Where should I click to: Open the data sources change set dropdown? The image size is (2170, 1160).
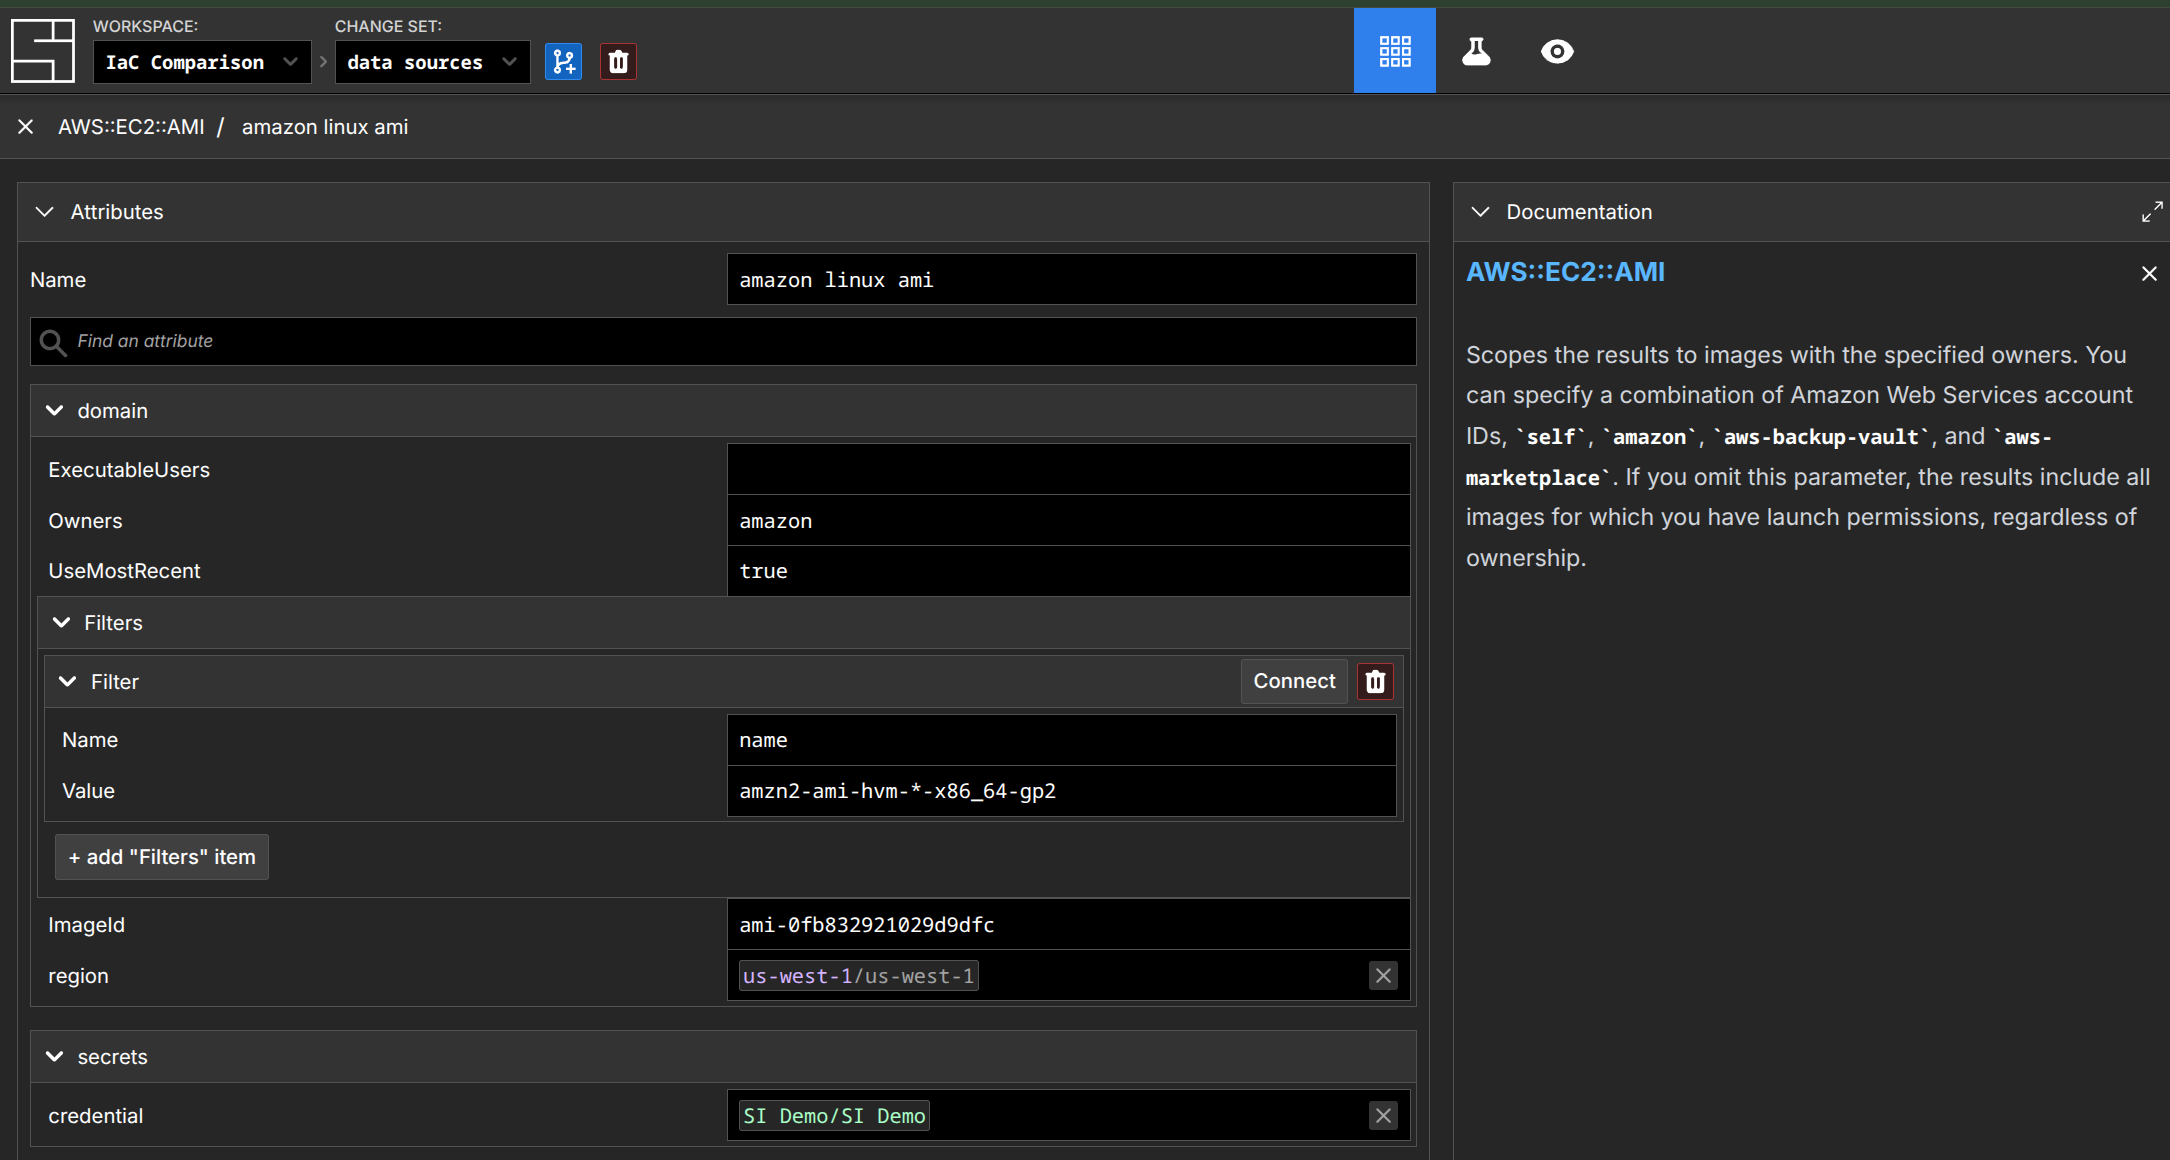coord(431,62)
